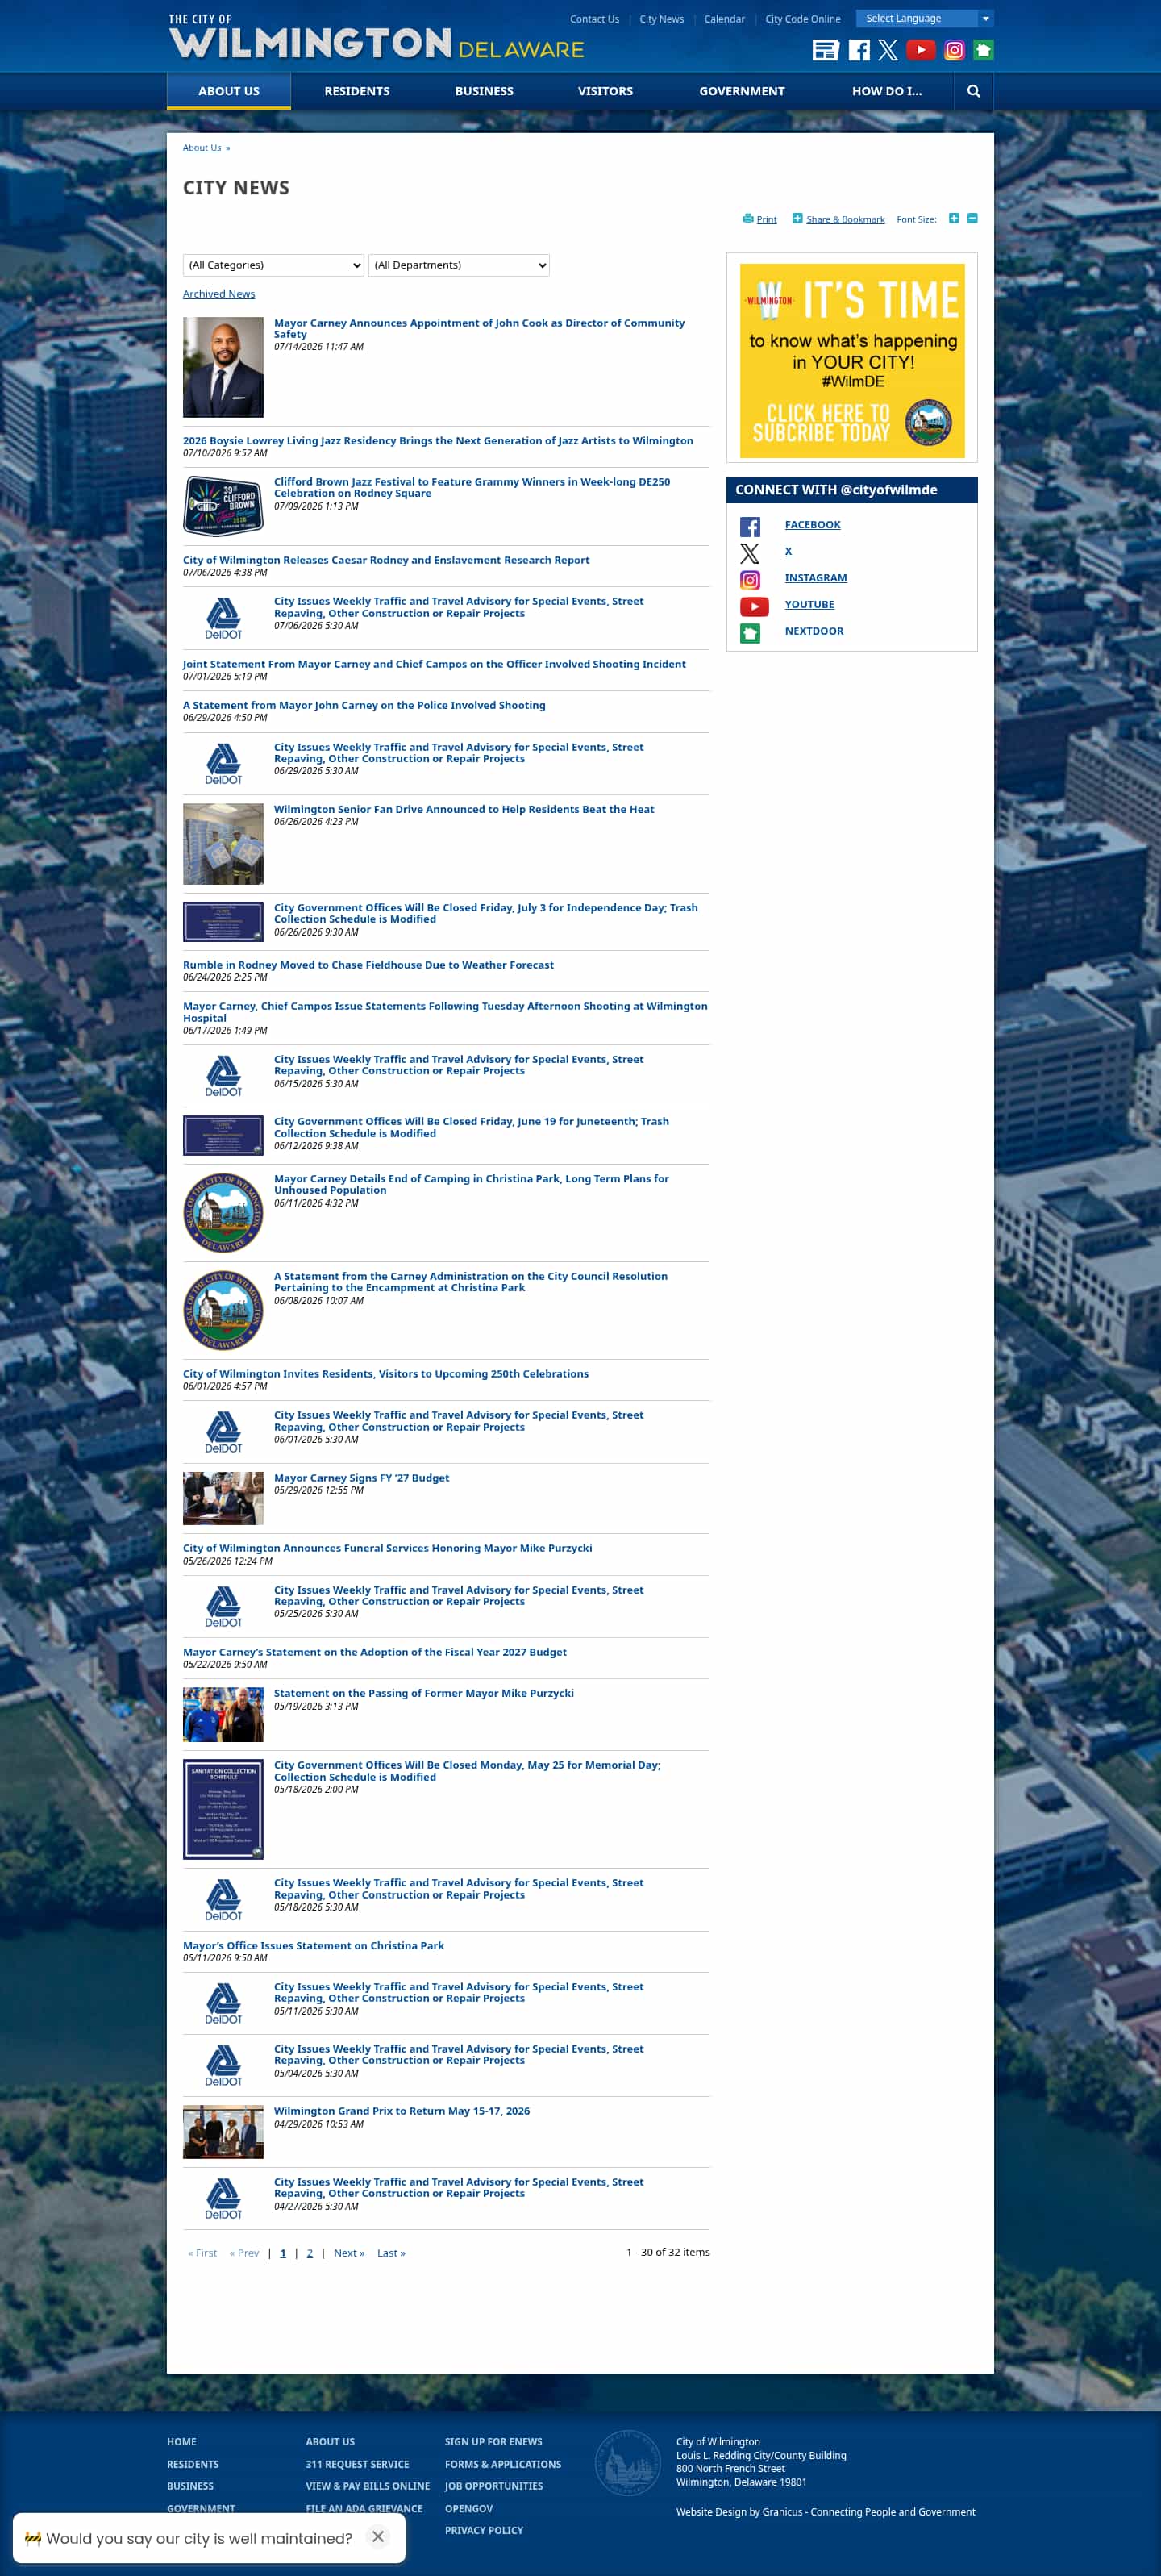Increase font size with plus icon
Screen dimensions: 1161x2576
[x=953, y=218]
